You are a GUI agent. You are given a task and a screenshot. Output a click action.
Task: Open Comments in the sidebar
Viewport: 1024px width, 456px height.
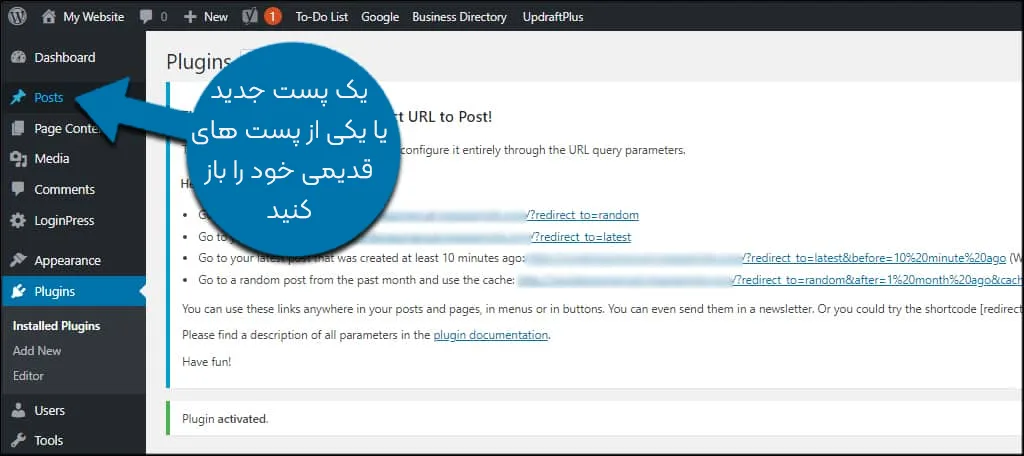[65, 189]
